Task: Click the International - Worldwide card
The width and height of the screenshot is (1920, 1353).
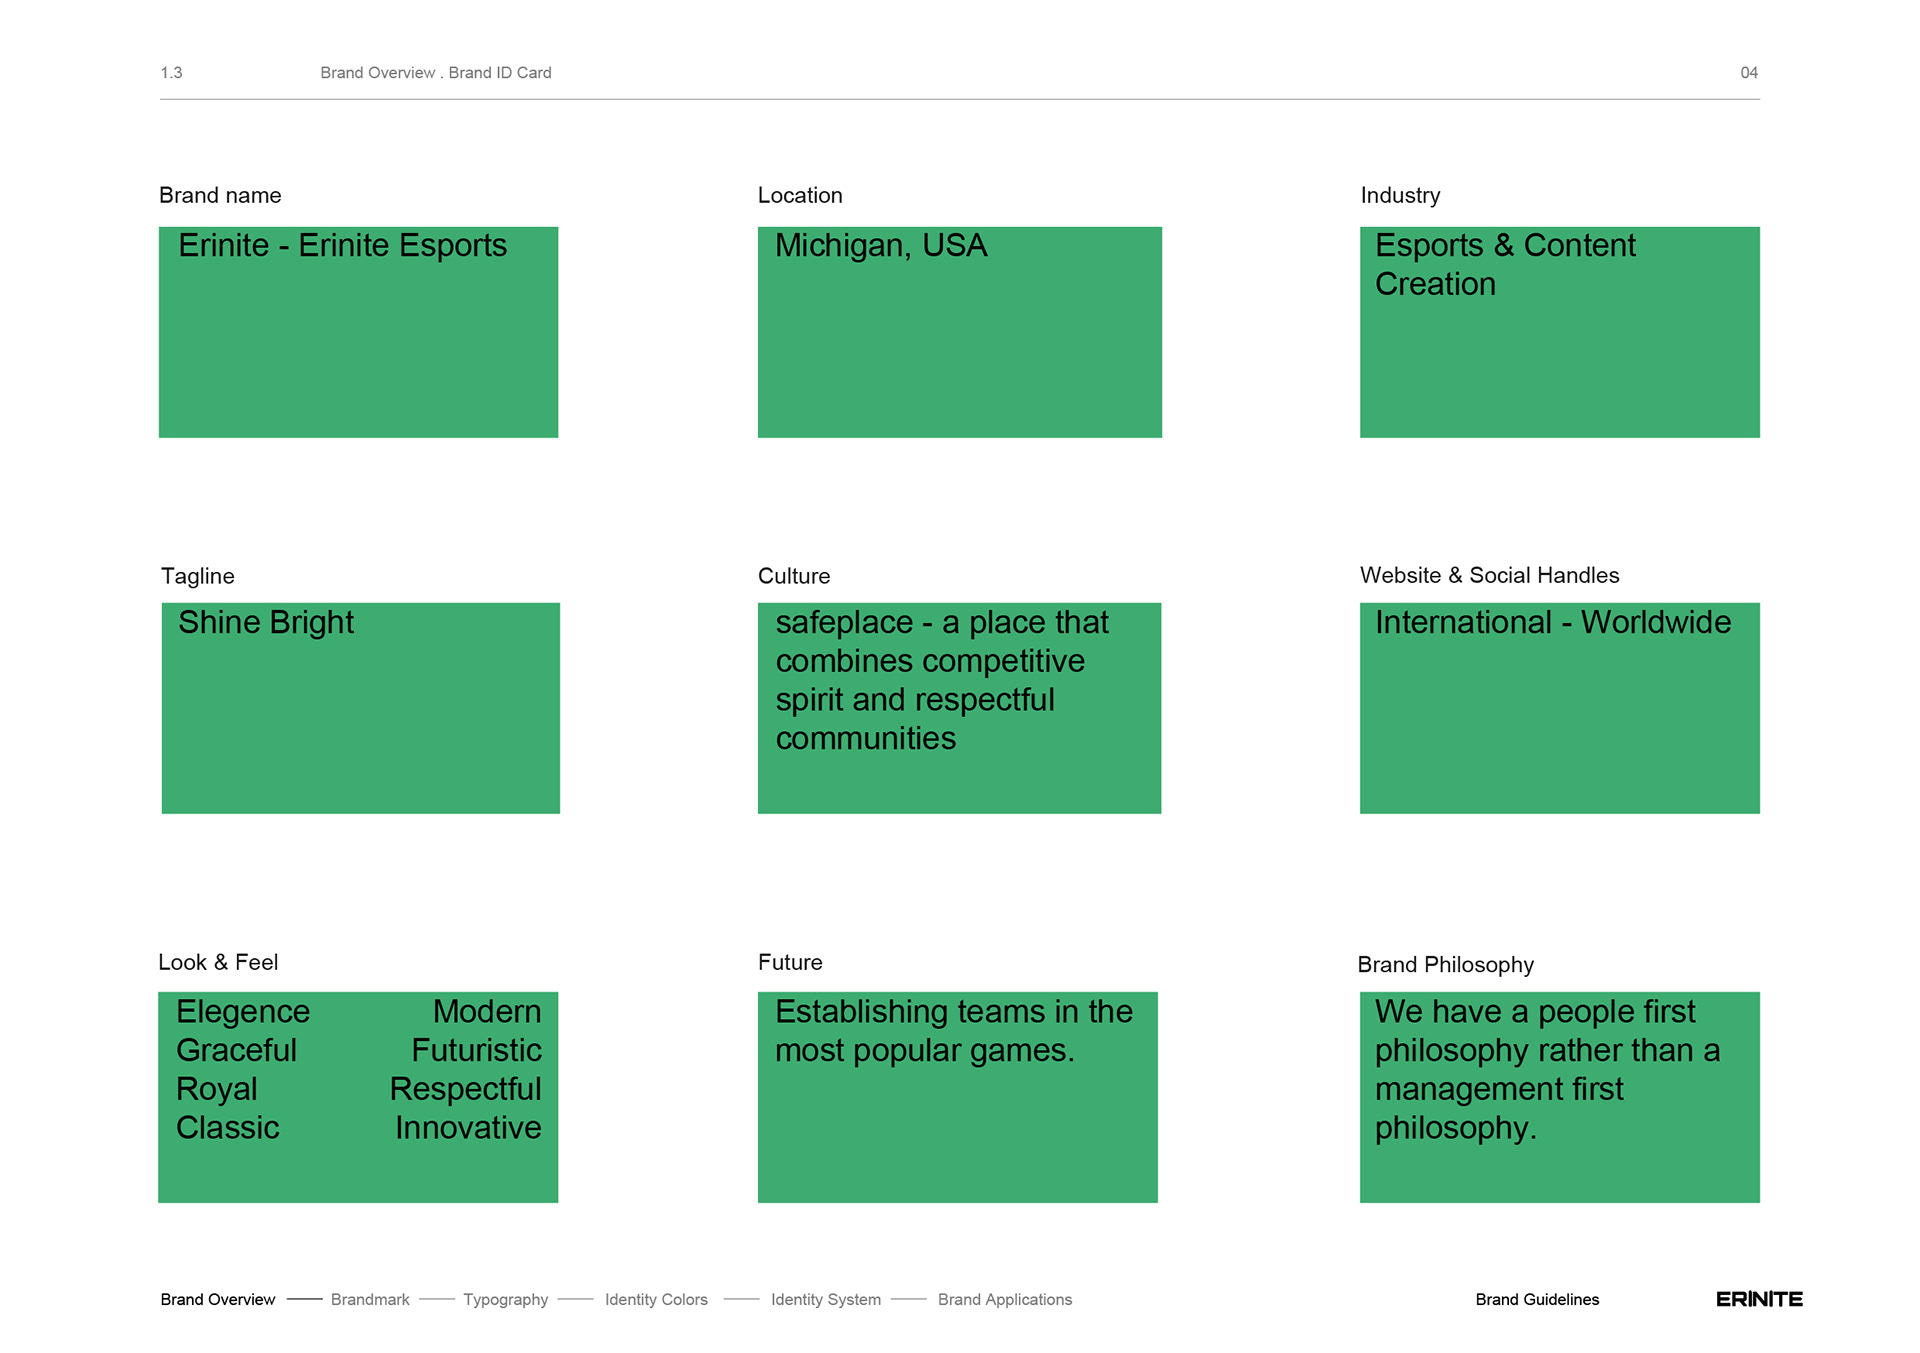Action: (1560, 708)
